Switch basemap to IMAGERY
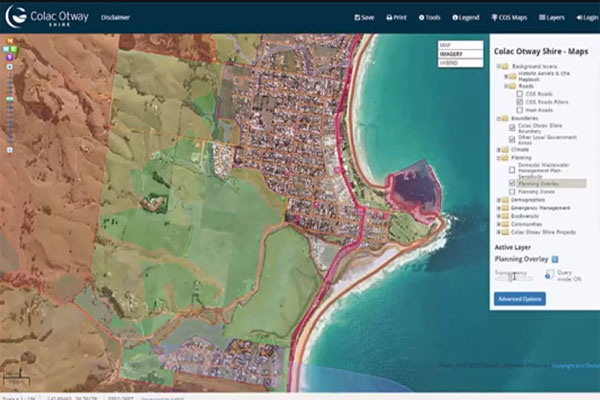 [x=460, y=54]
